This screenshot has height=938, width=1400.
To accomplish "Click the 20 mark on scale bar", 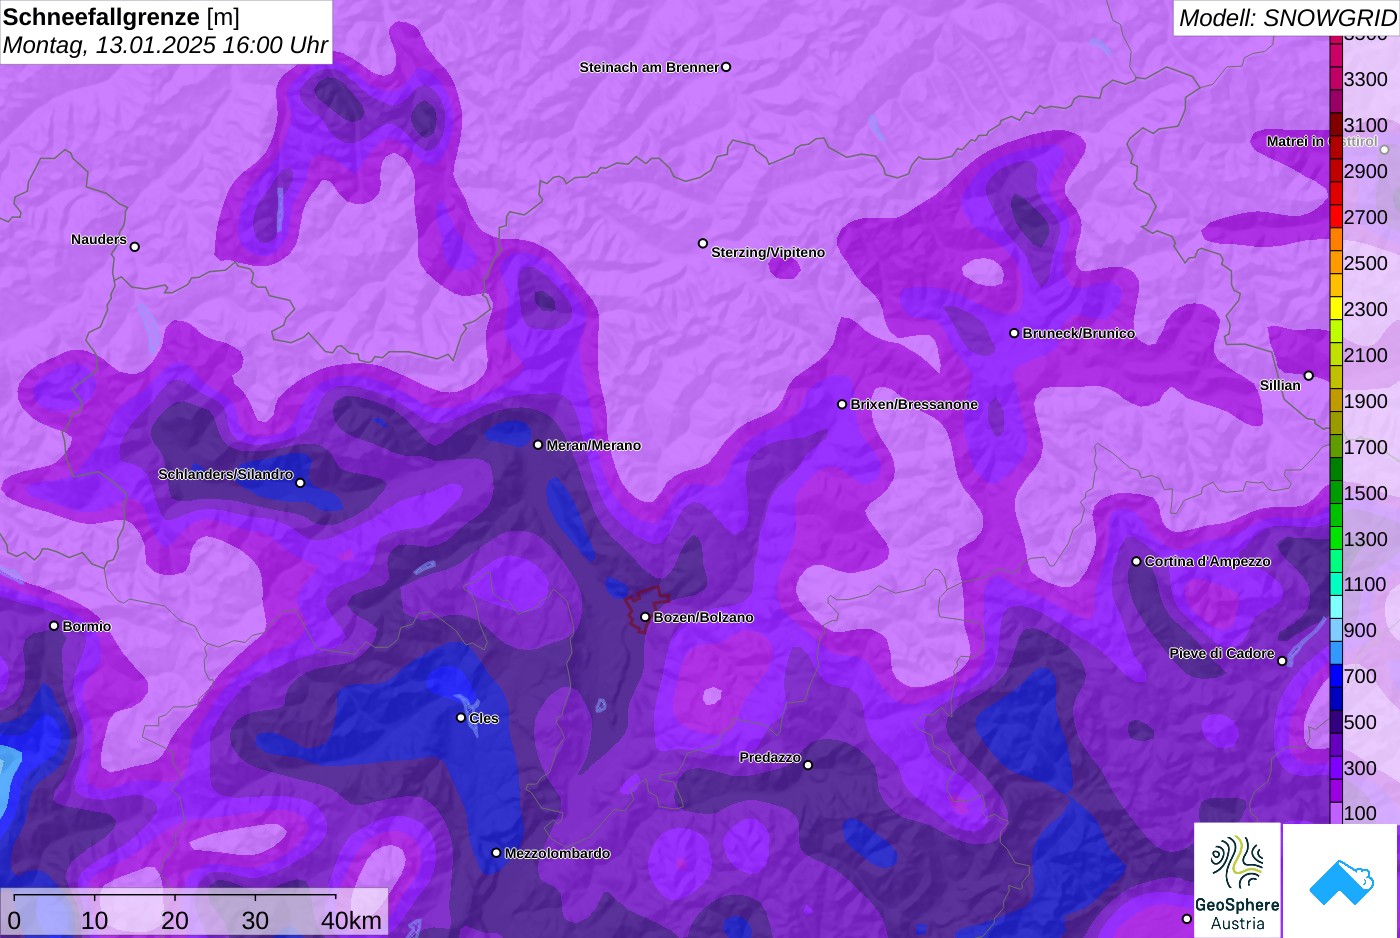I will coord(175,920).
